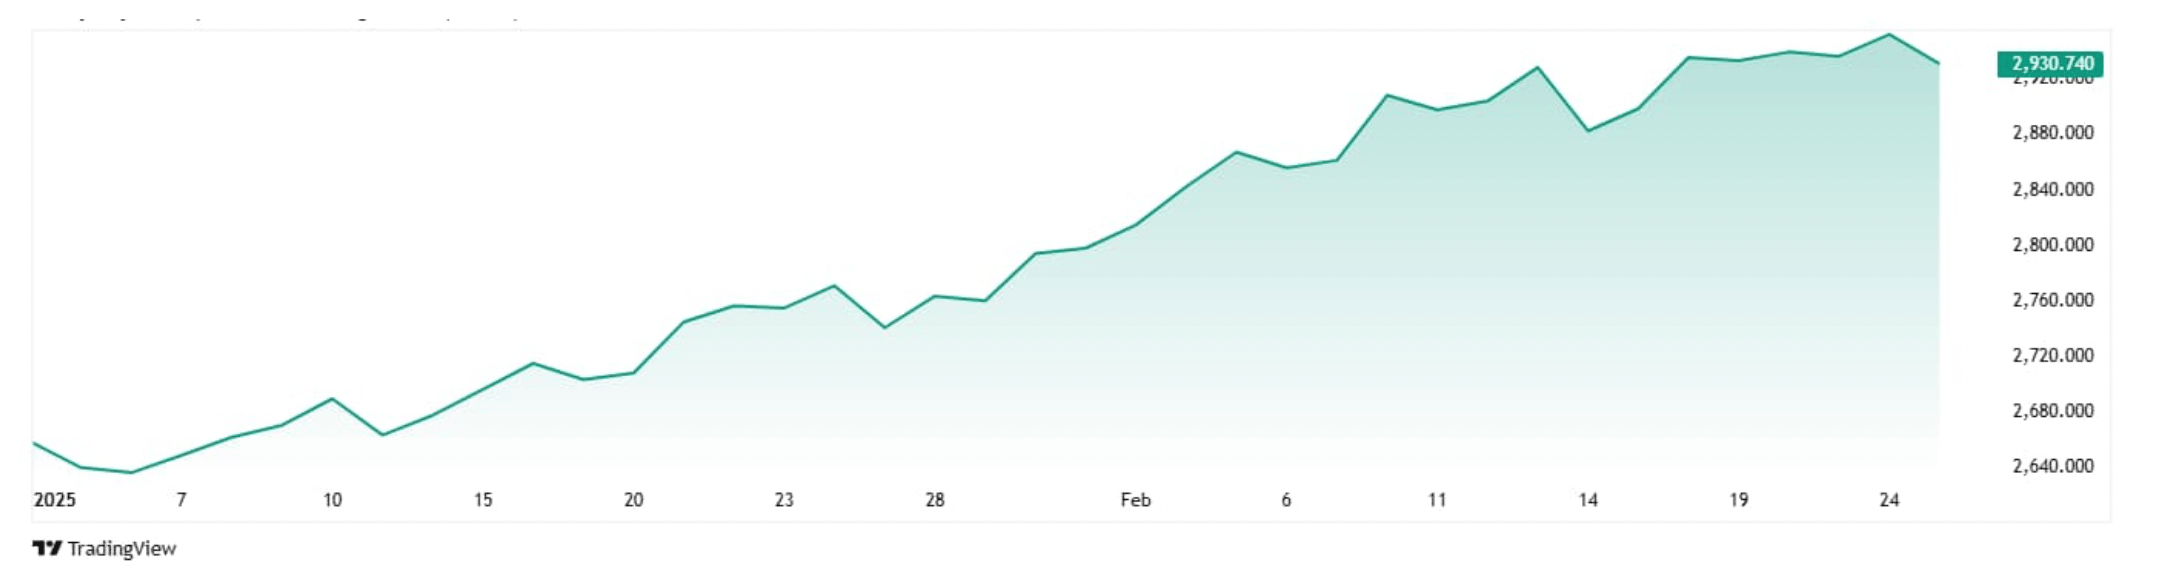Select date 19 on the time axis
Image resolution: width=2157 pixels, height=583 pixels.
coord(1739,500)
